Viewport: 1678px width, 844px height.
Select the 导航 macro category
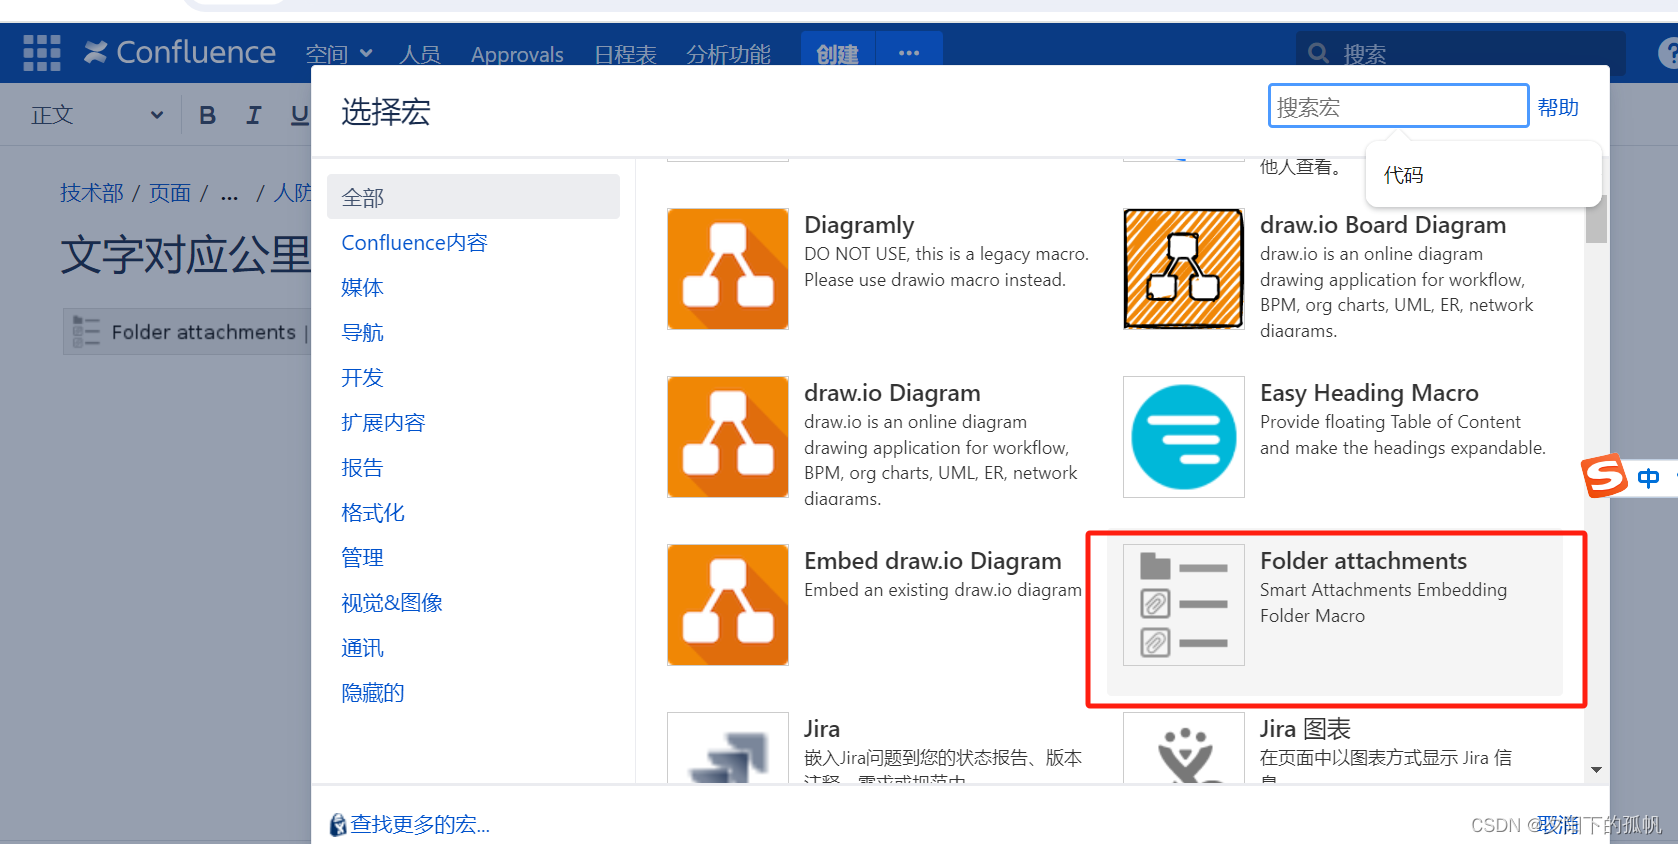click(x=362, y=333)
